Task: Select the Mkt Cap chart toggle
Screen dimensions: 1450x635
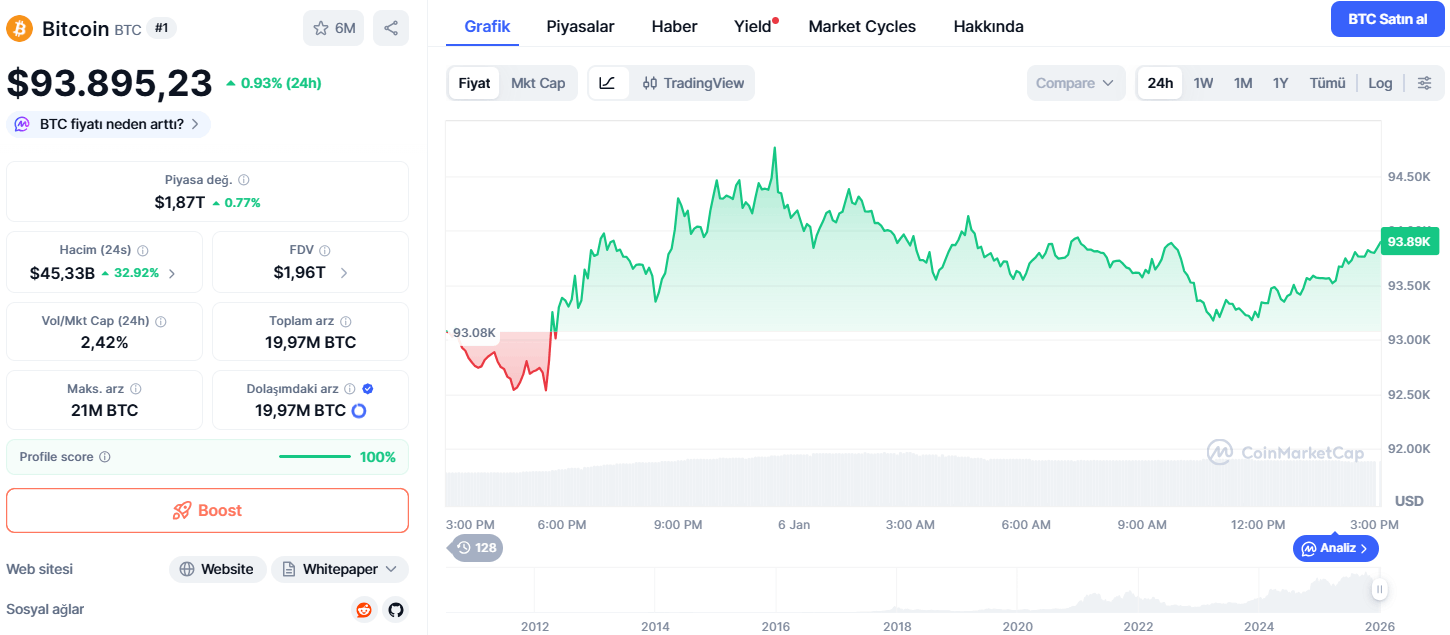Action: (538, 83)
